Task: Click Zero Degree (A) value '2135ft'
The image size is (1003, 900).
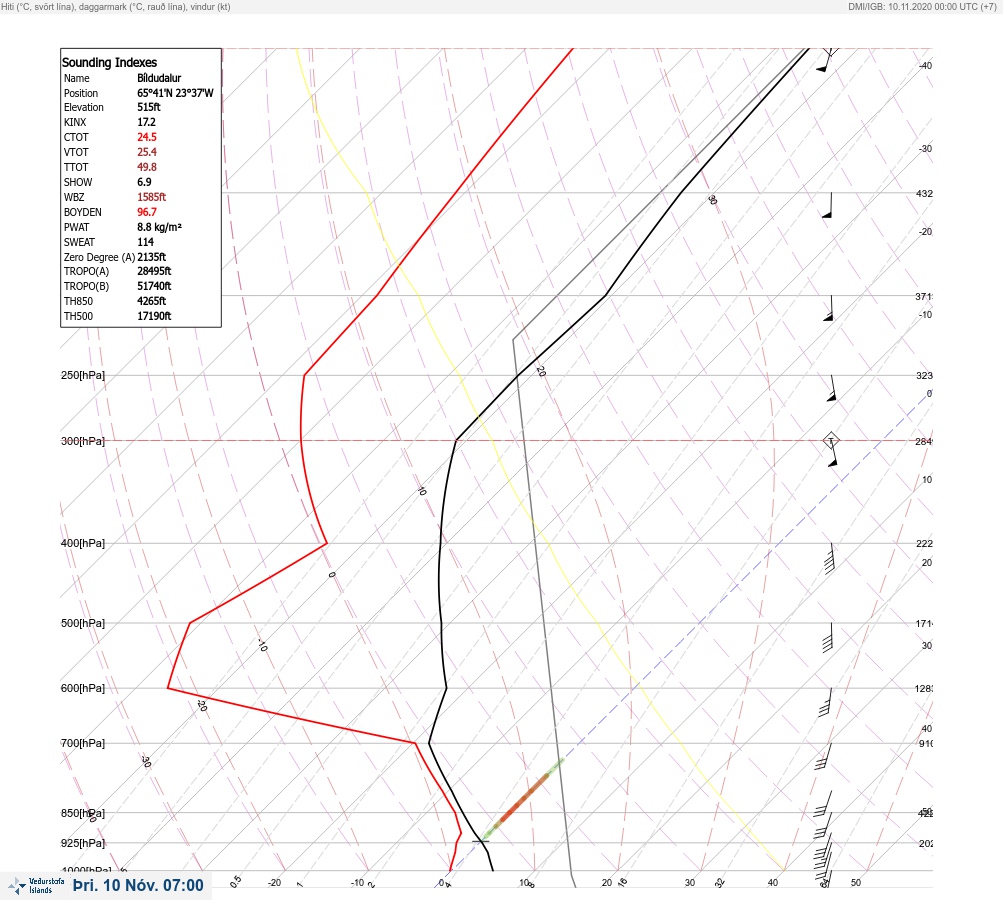Action: tap(152, 257)
